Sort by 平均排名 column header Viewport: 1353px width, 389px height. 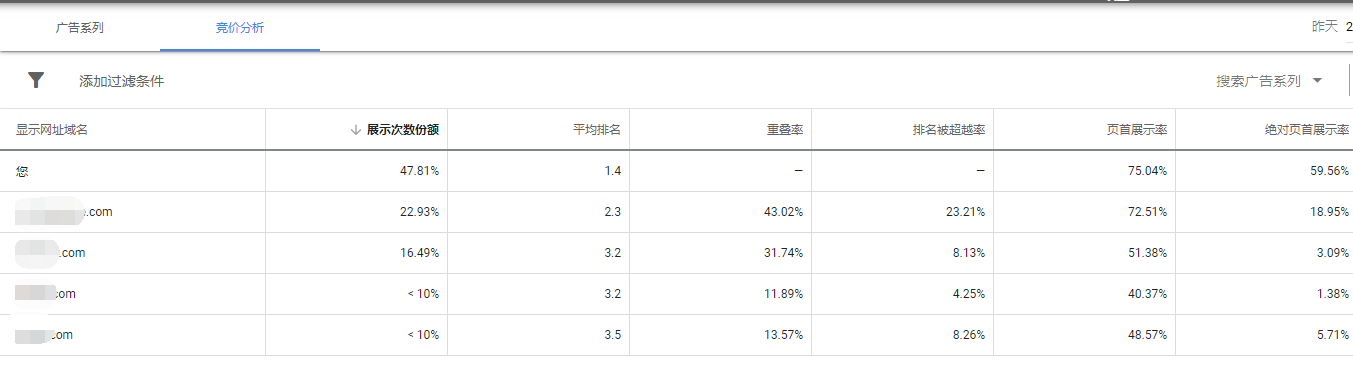click(x=596, y=130)
